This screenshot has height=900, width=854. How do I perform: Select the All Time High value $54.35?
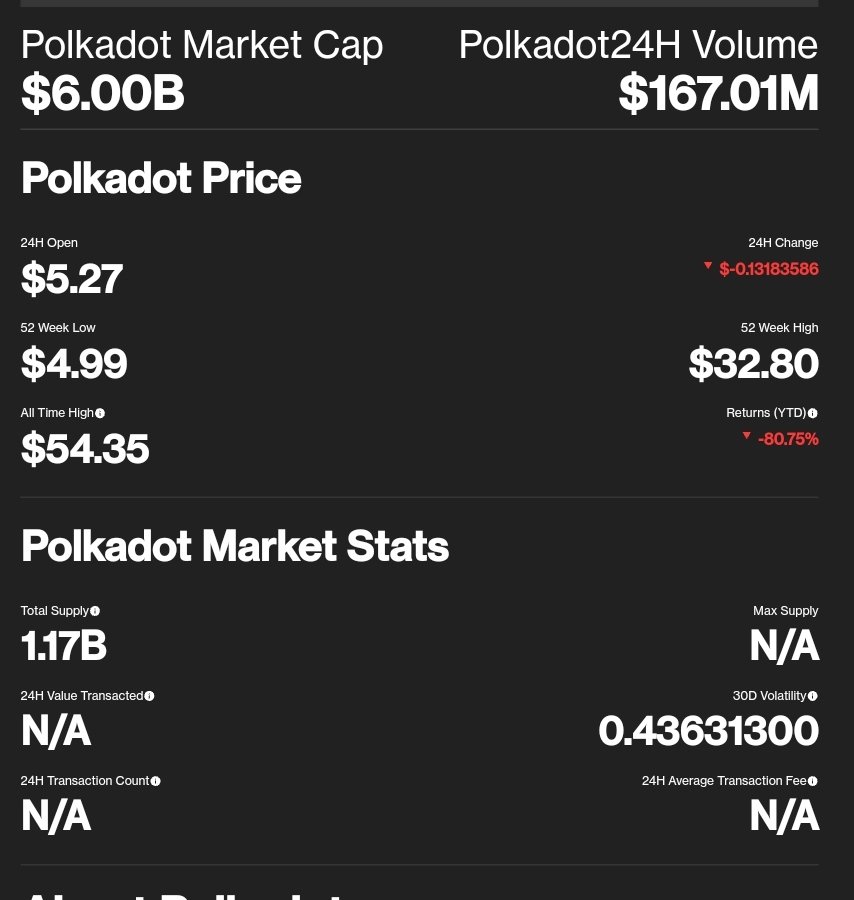coord(85,448)
